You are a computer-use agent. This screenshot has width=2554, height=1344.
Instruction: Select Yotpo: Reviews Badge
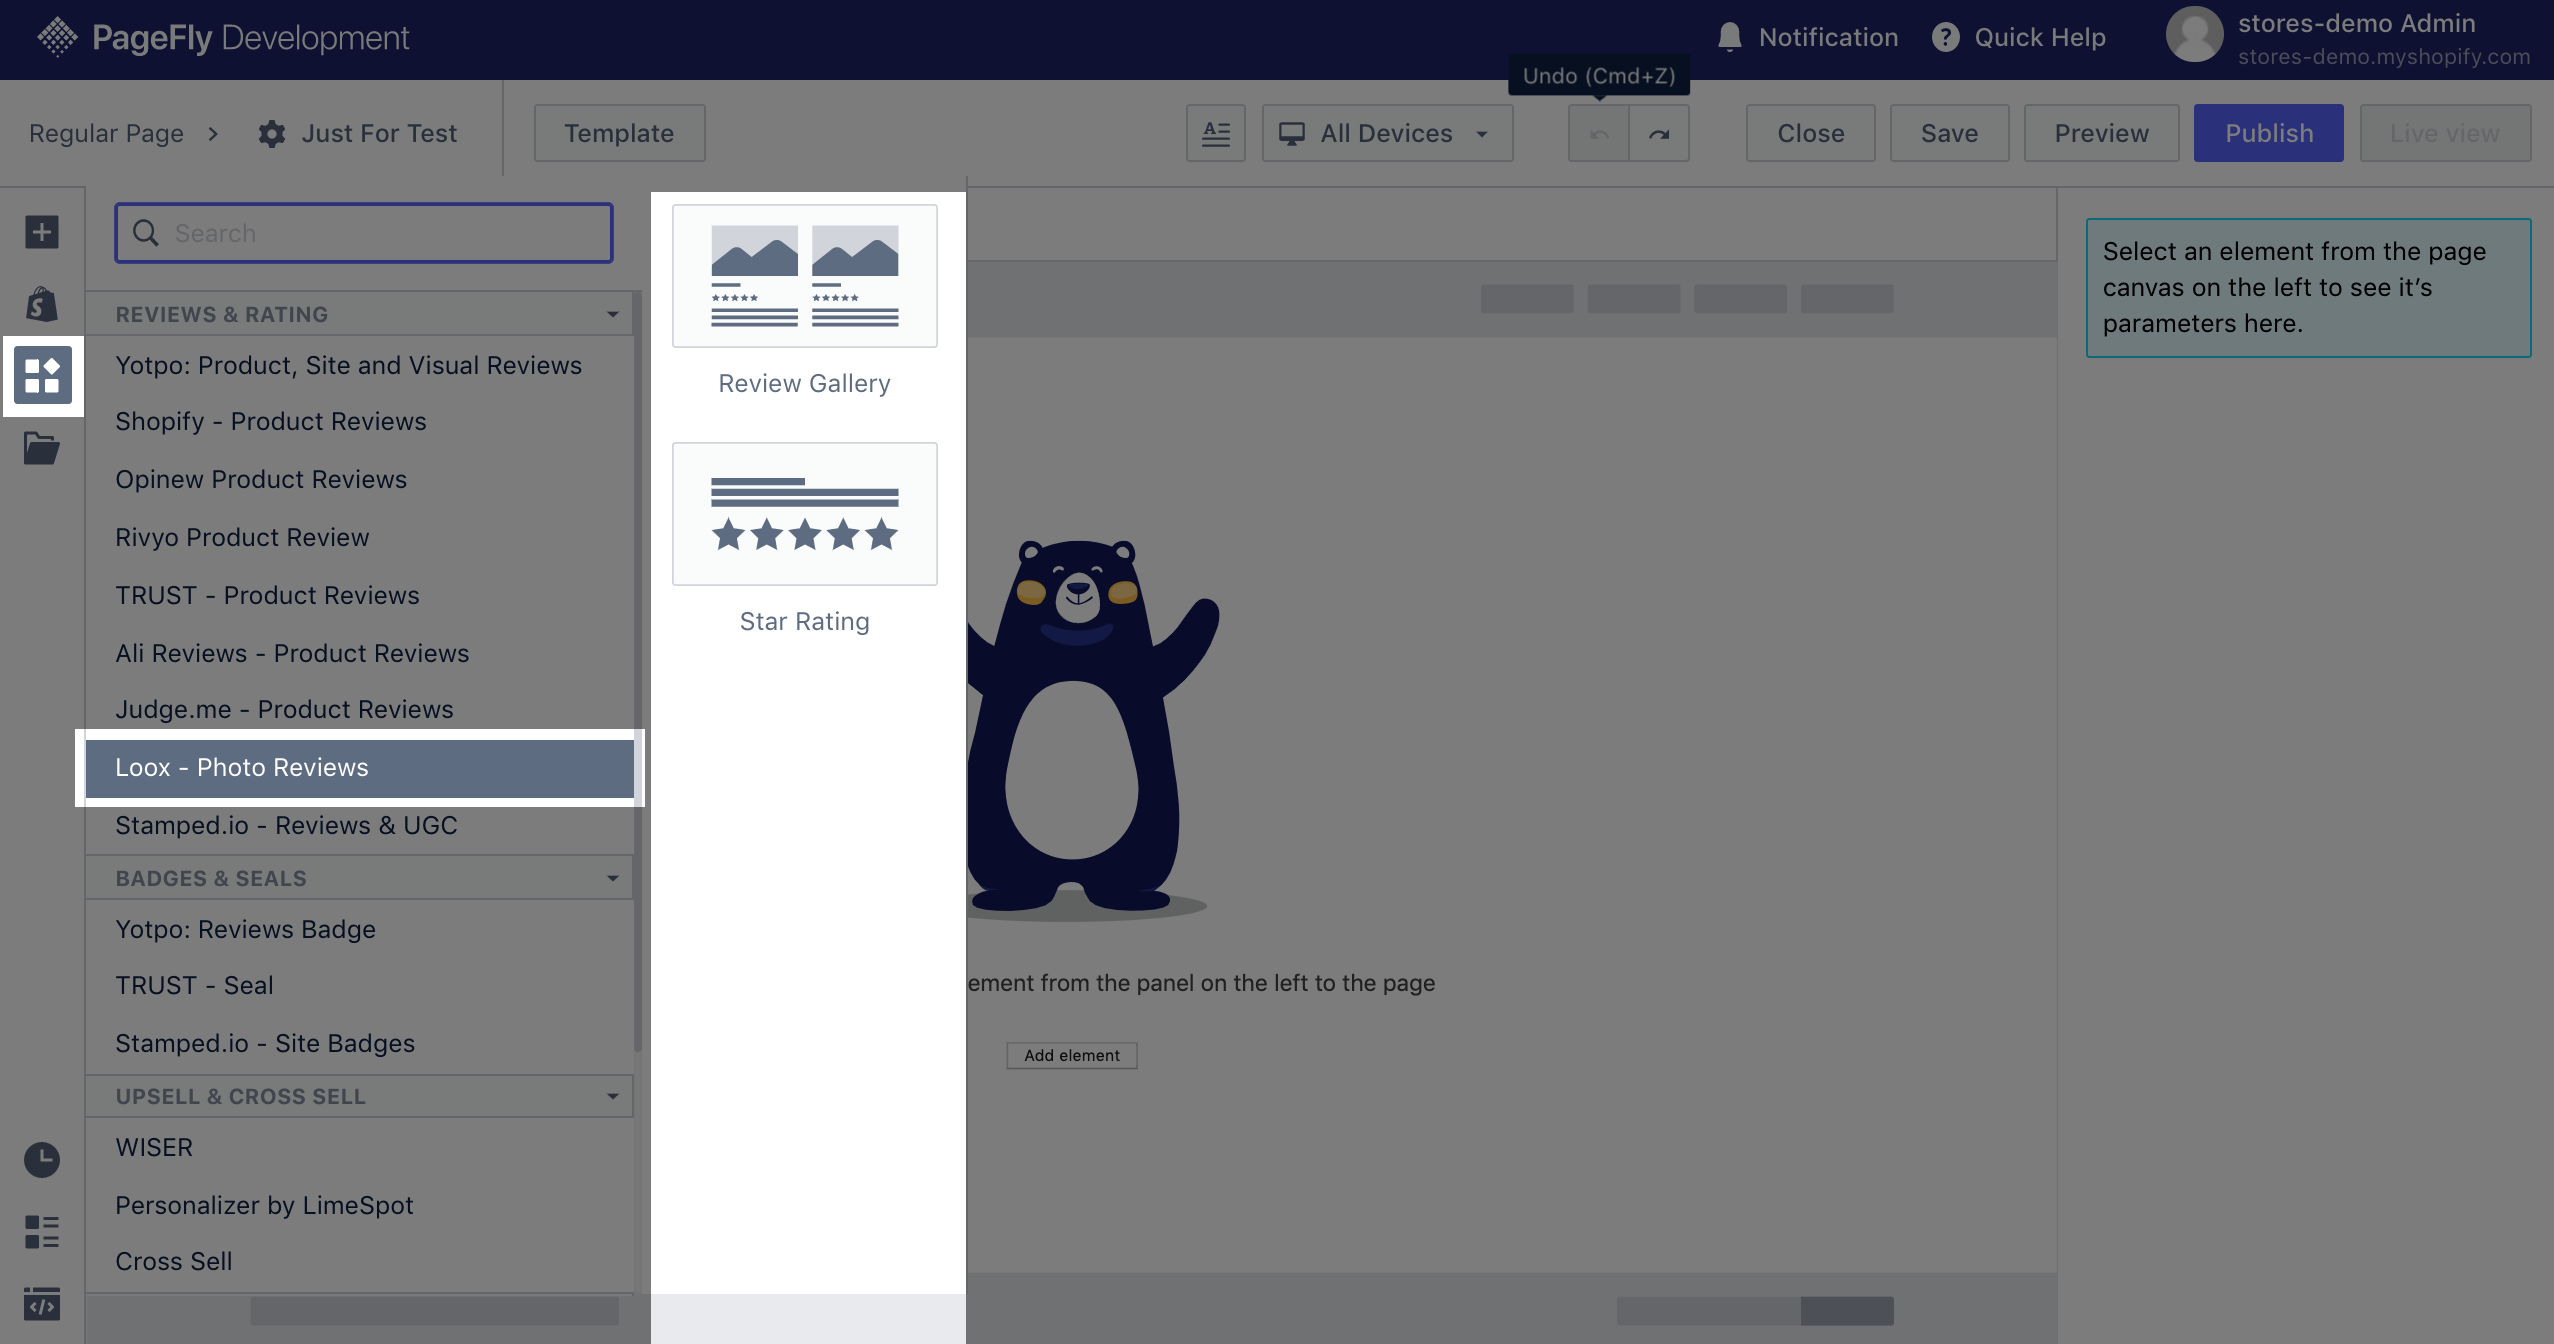coord(359,929)
